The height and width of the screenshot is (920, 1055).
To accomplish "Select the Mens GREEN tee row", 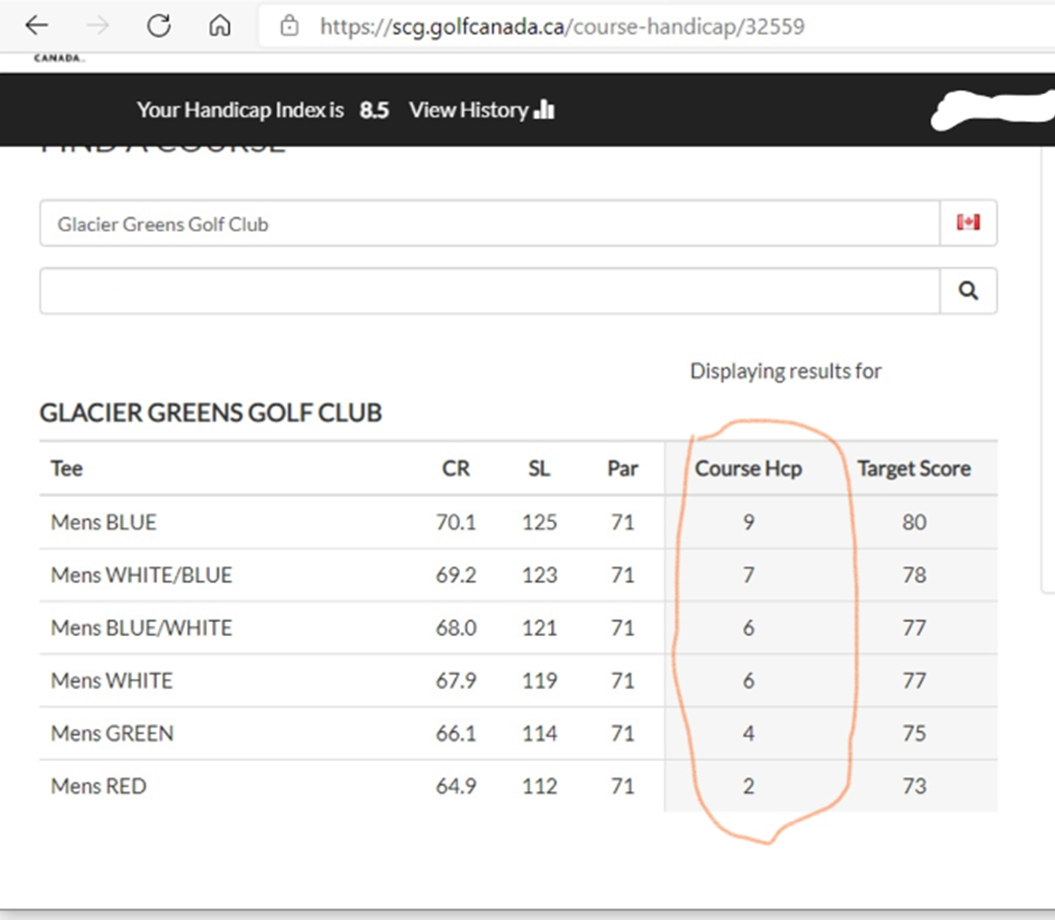I will [112, 733].
